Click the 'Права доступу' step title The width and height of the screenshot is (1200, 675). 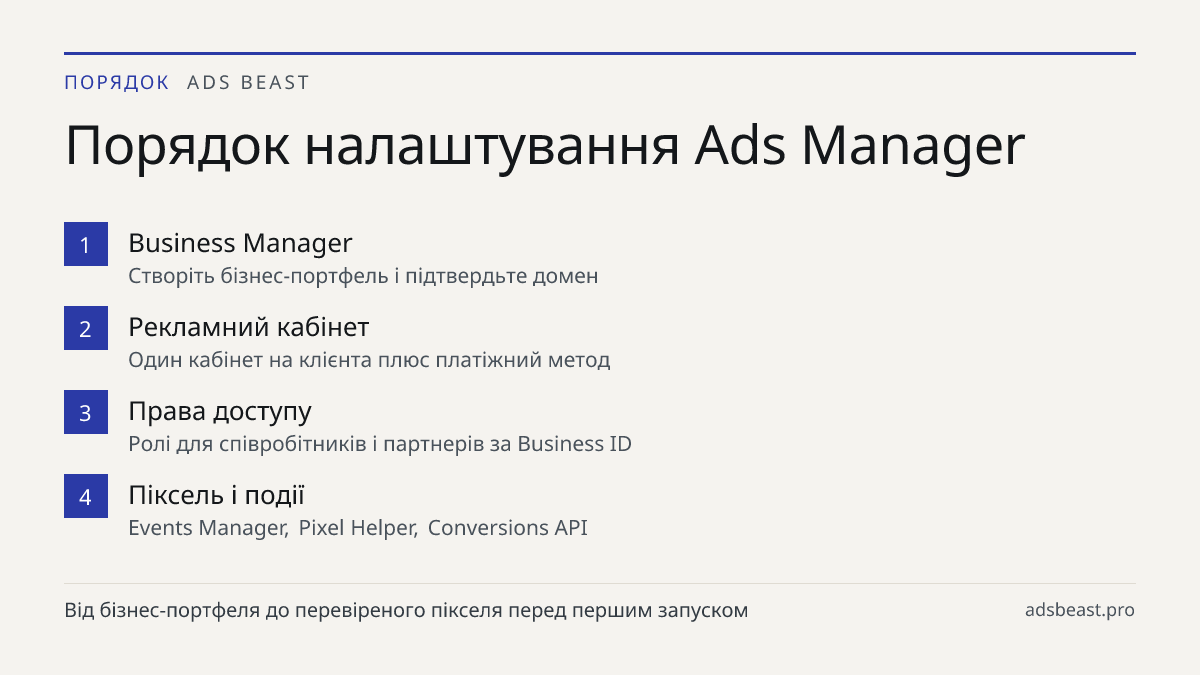click(220, 411)
